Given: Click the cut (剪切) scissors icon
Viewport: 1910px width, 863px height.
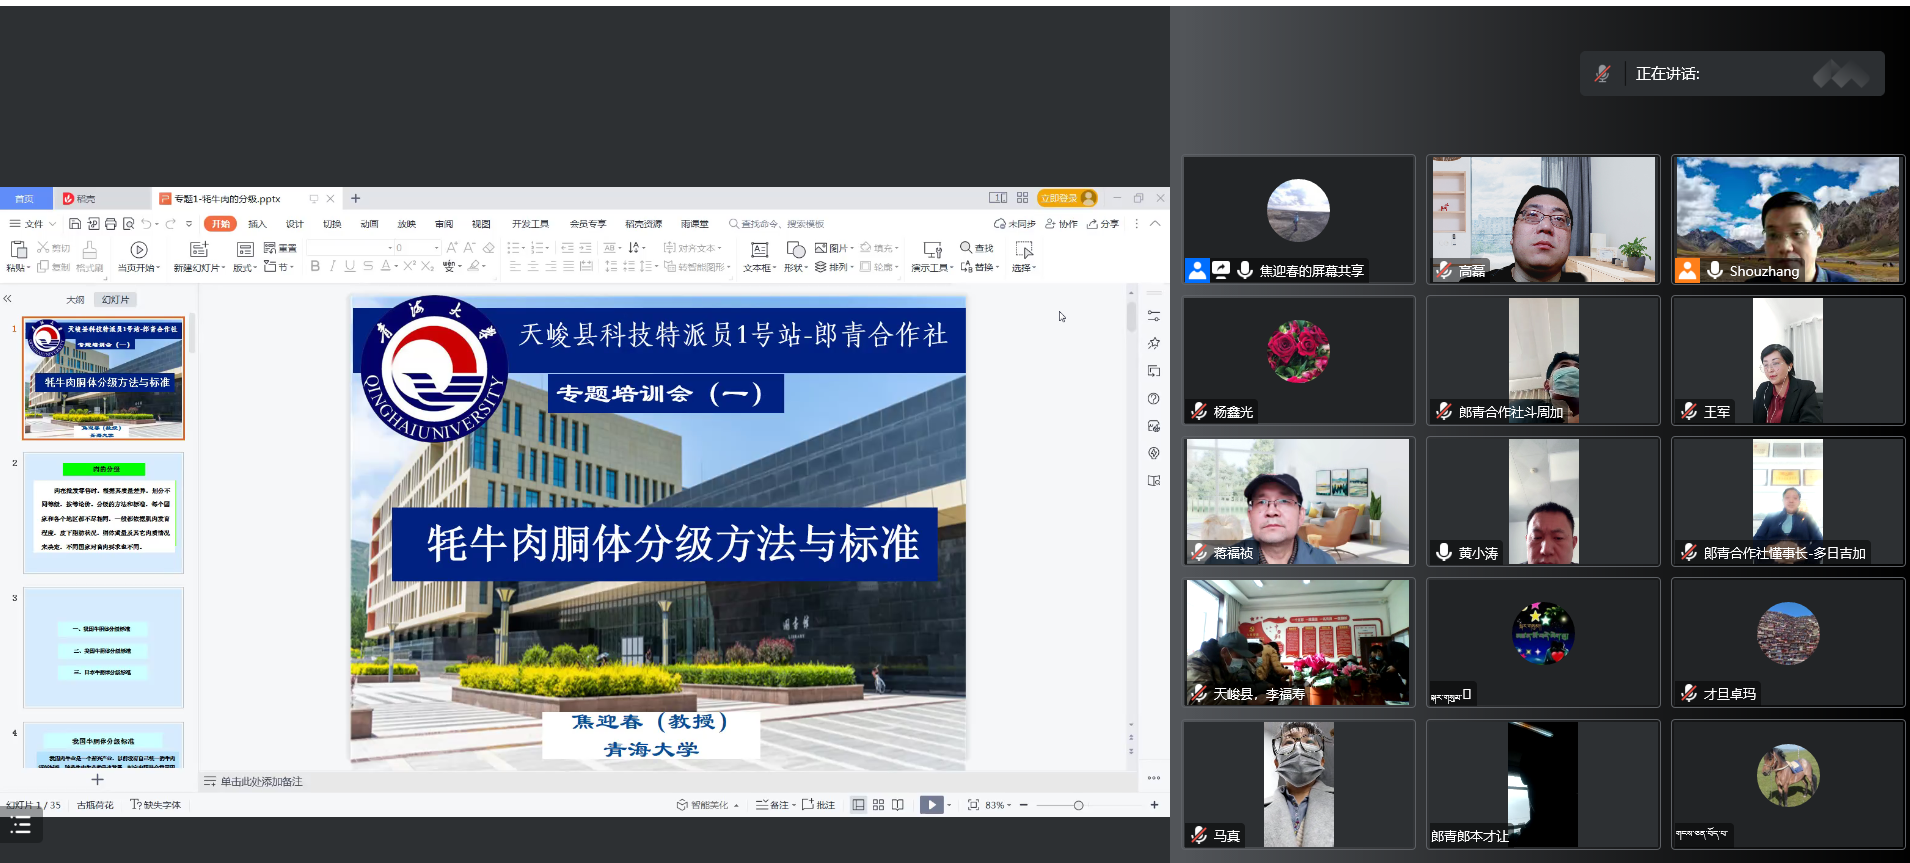Looking at the screenshot, I should 43,247.
